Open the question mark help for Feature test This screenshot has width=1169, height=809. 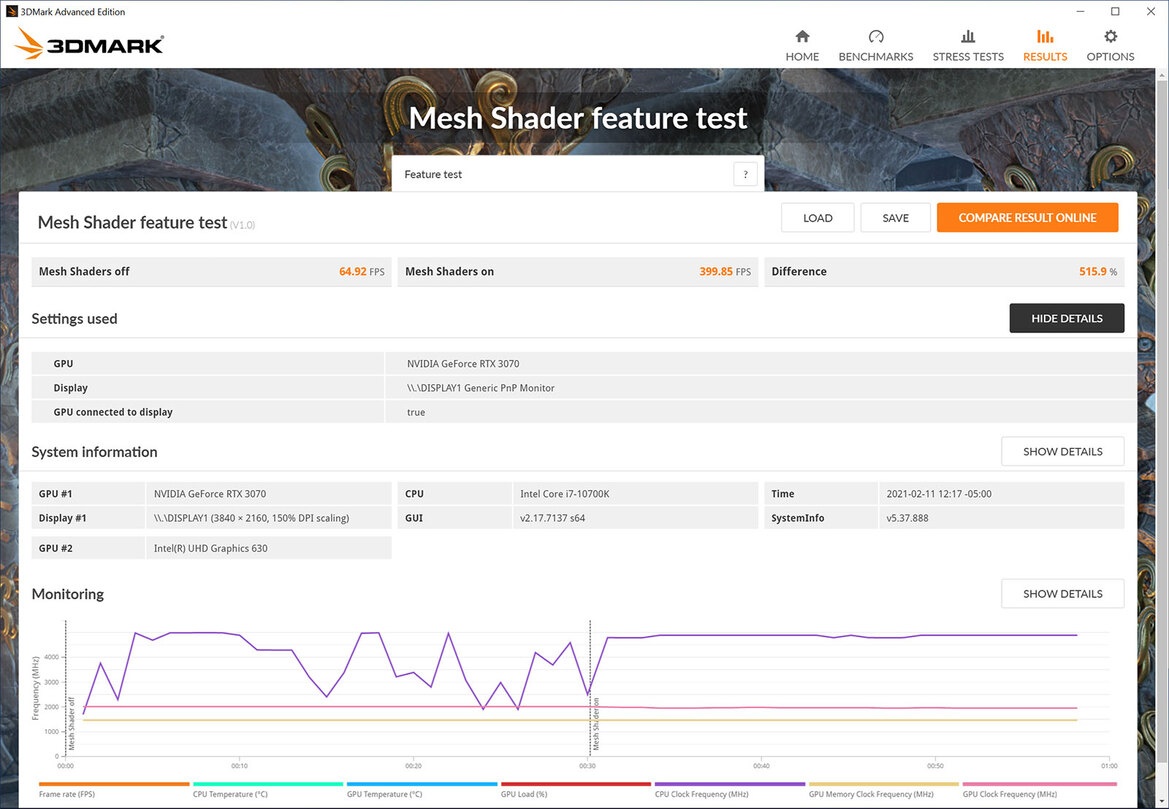[x=746, y=174]
